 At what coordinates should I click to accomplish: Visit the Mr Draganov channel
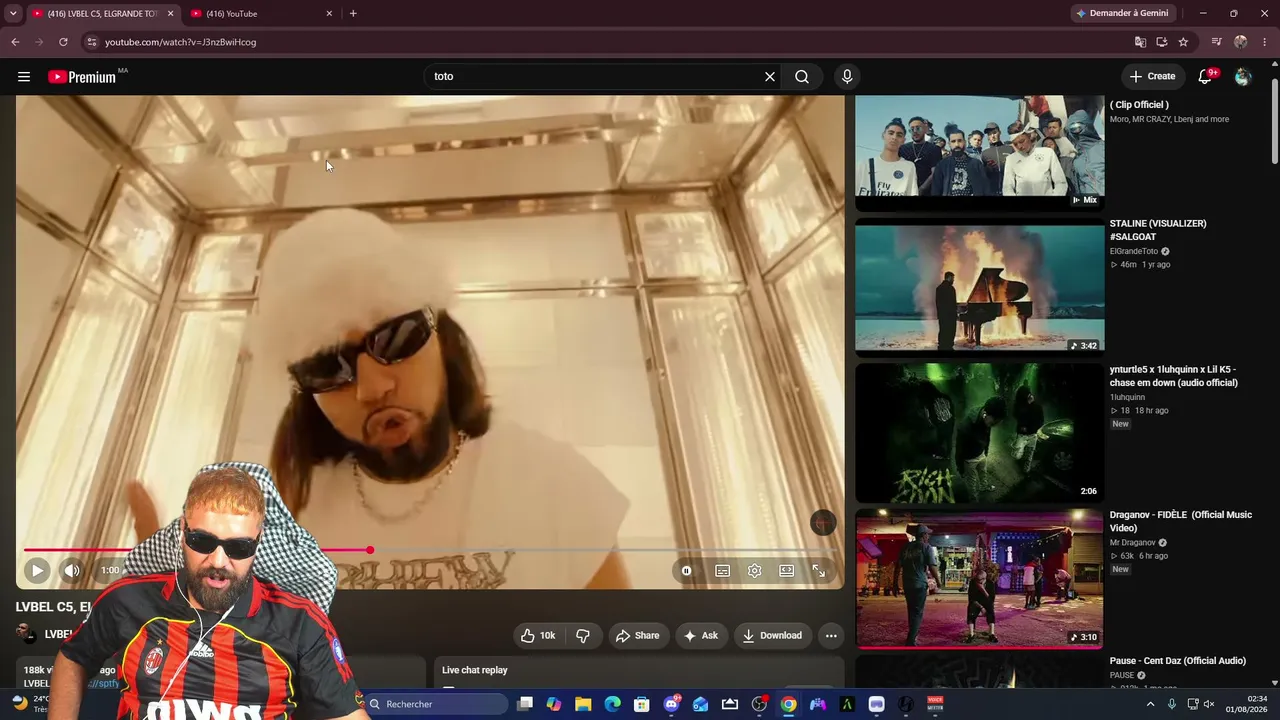pyautogui.click(x=1133, y=543)
